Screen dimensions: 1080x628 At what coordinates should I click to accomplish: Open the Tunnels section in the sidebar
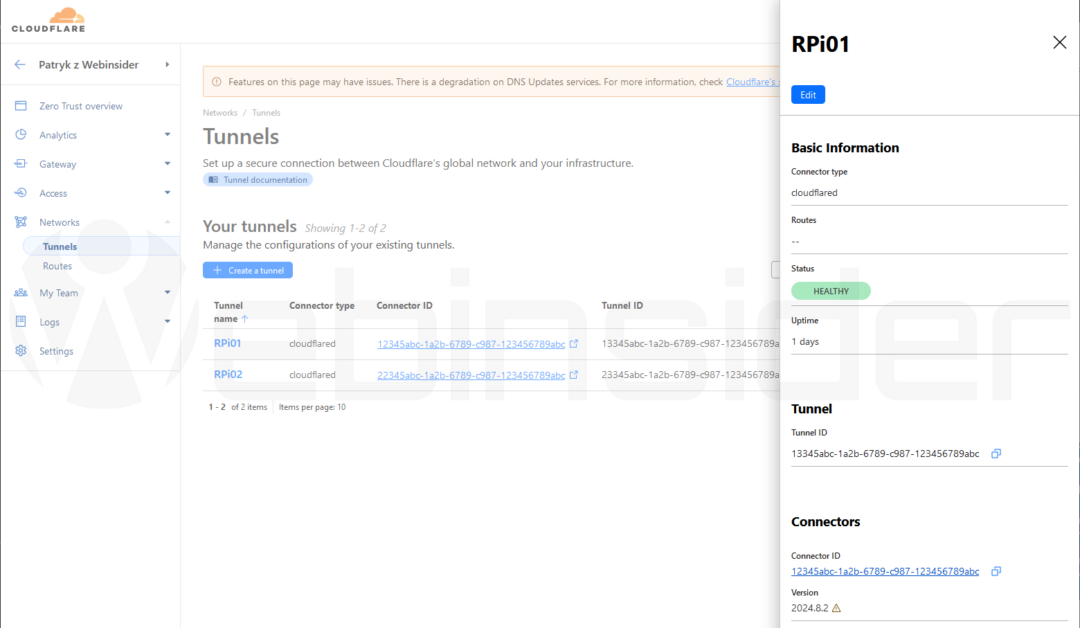point(59,245)
